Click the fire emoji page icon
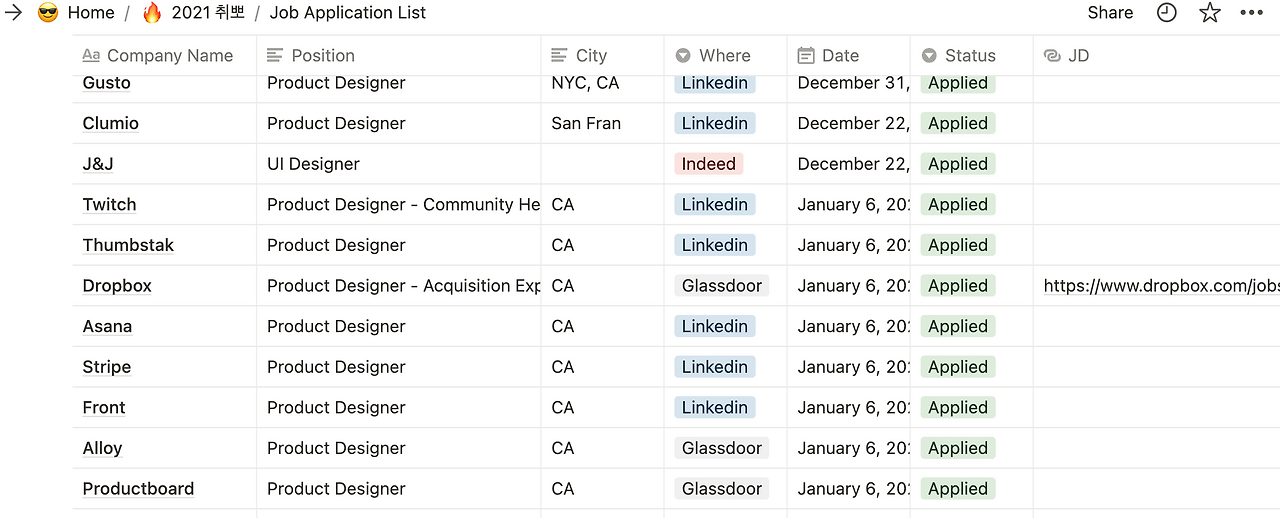 coord(152,13)
